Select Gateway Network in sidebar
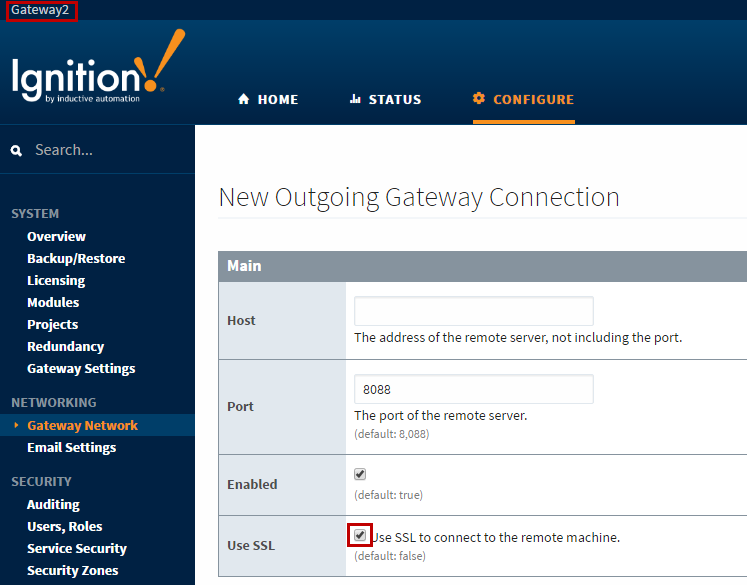 82,425
